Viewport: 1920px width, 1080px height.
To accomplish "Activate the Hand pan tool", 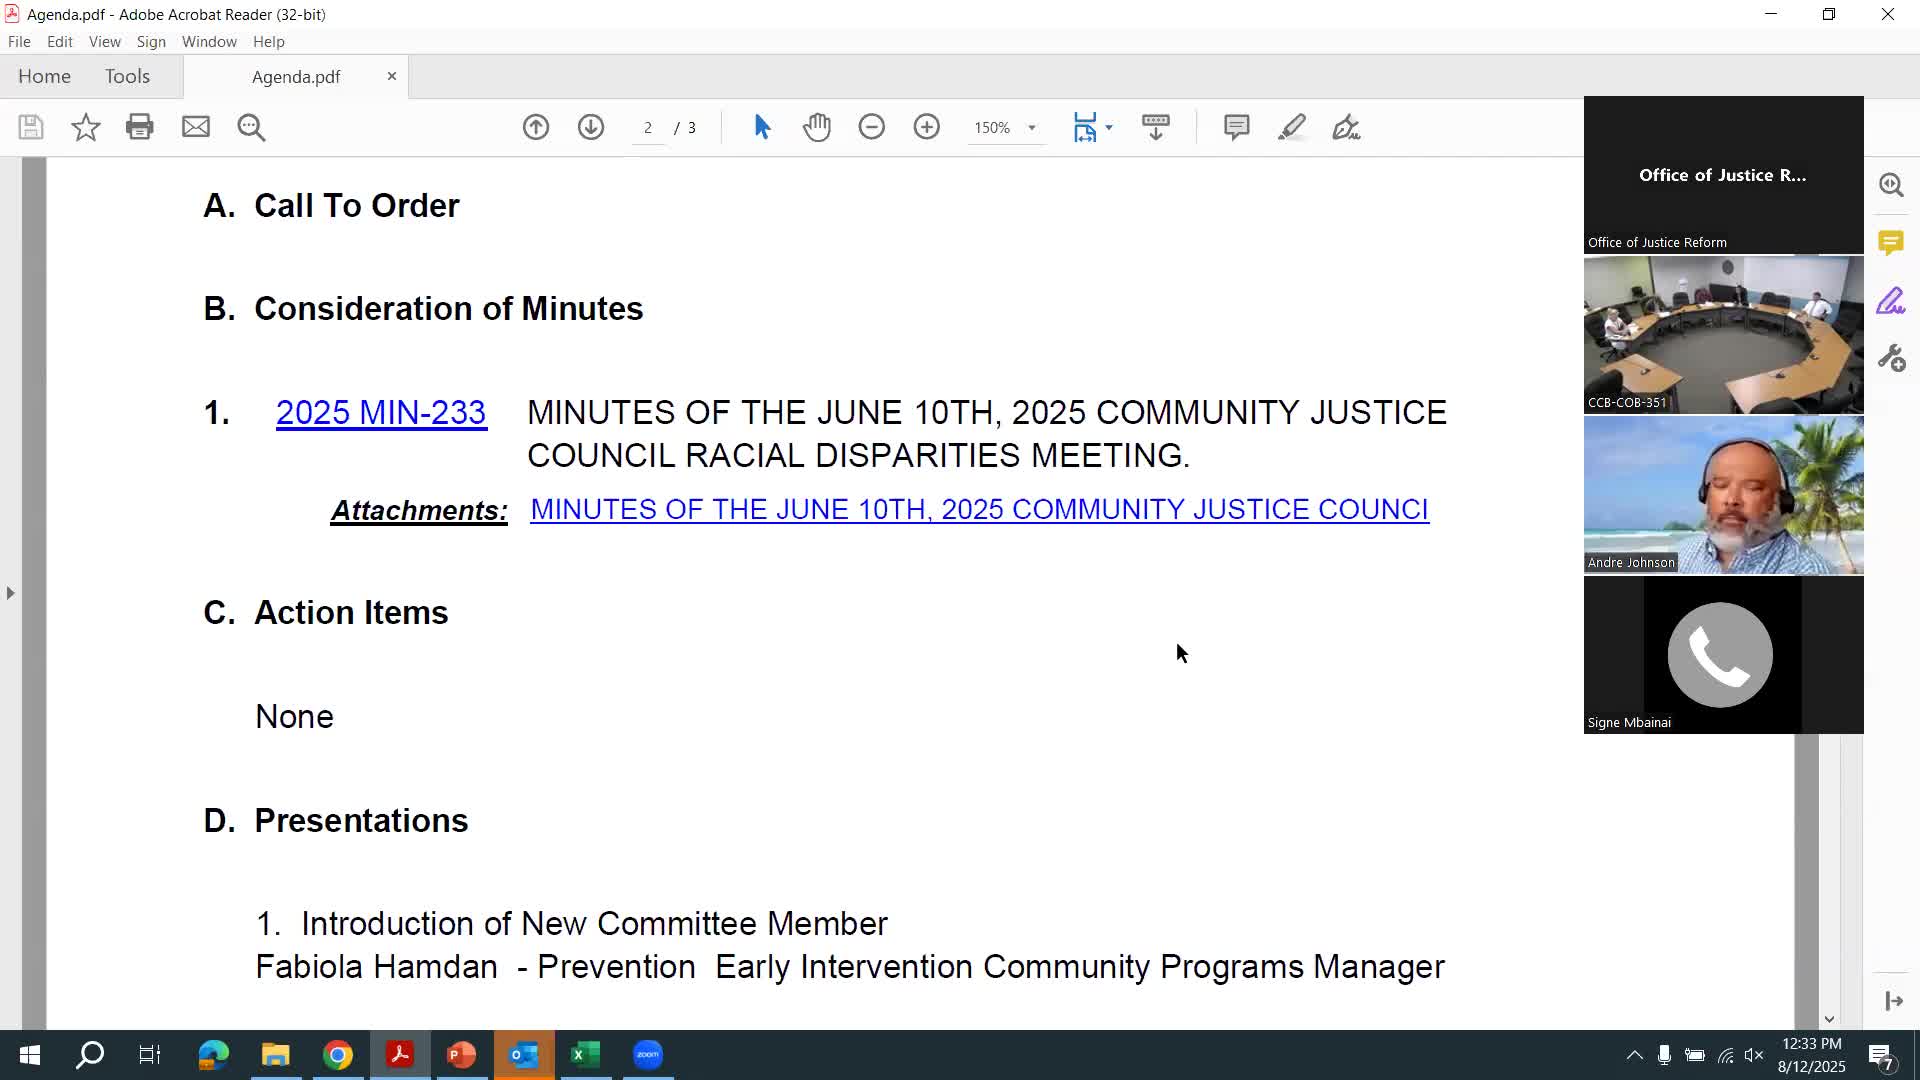I will tap(817, 127).
